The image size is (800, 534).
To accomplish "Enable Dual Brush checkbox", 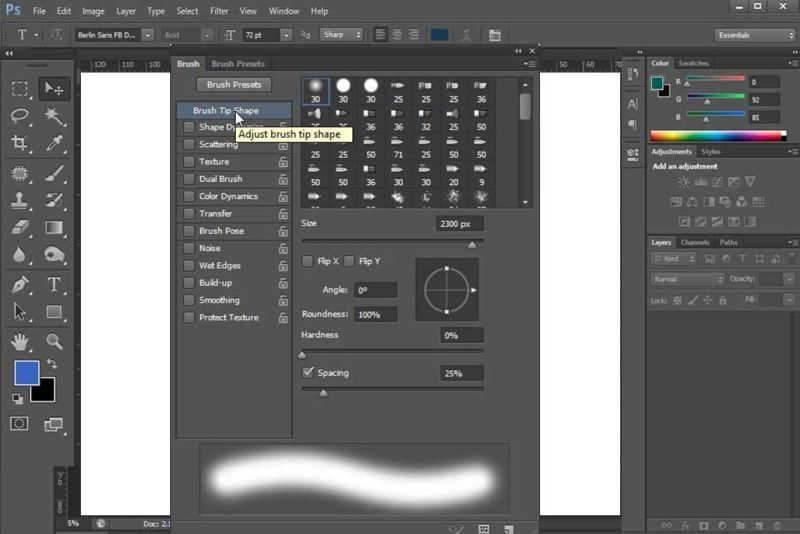I will pos(189,179).
